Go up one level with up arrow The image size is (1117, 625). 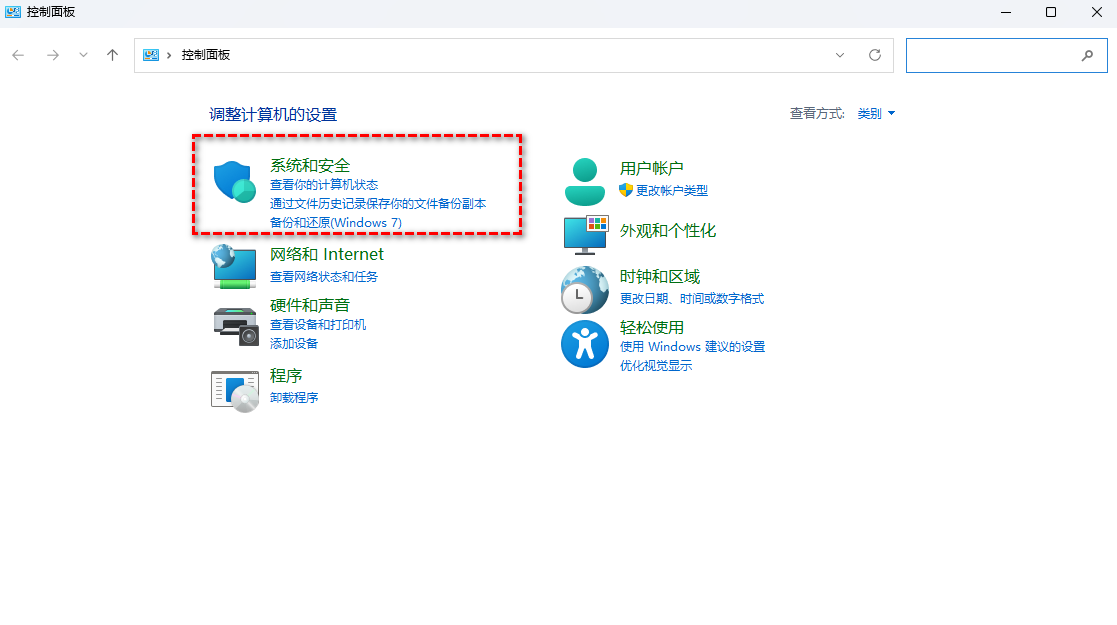tap(113, 55)
